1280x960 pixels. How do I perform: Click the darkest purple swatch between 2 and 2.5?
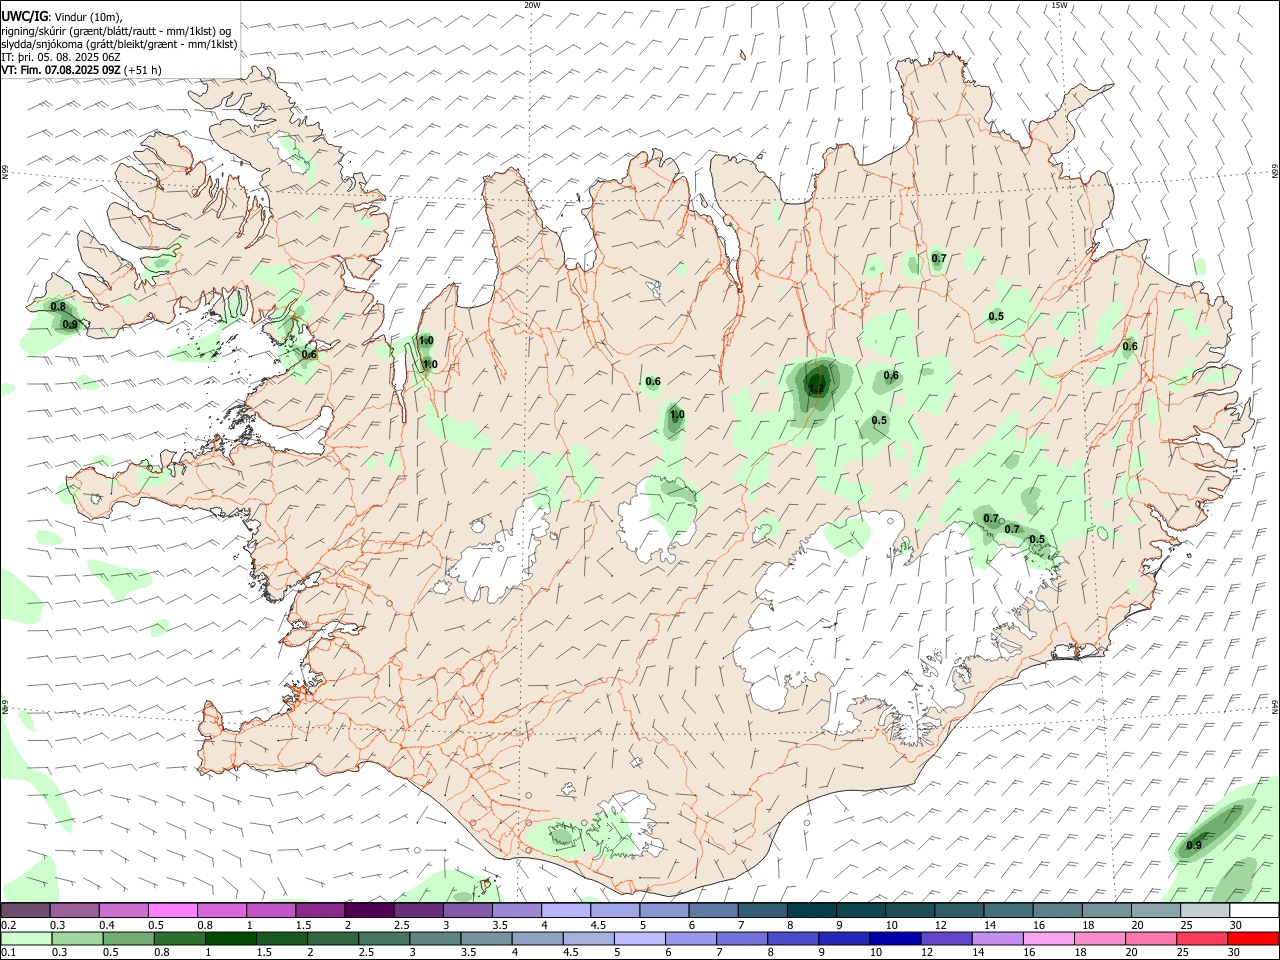click(x=369, y=911)
